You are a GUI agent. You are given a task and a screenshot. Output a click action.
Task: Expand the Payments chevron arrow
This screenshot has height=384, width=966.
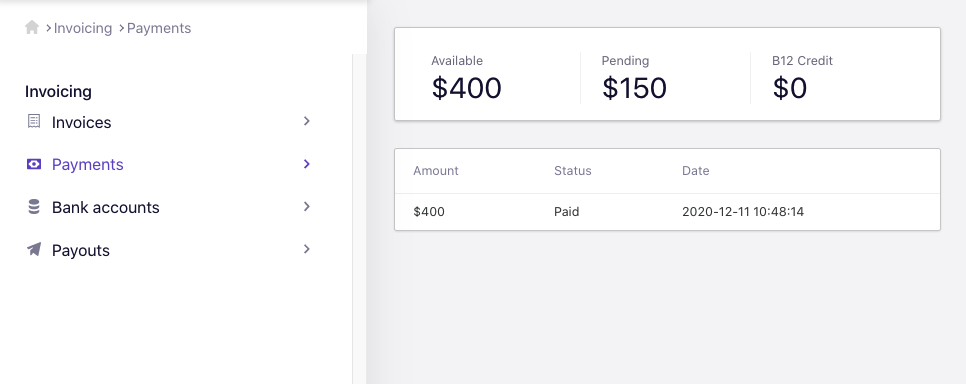click(x=306, y=164)
